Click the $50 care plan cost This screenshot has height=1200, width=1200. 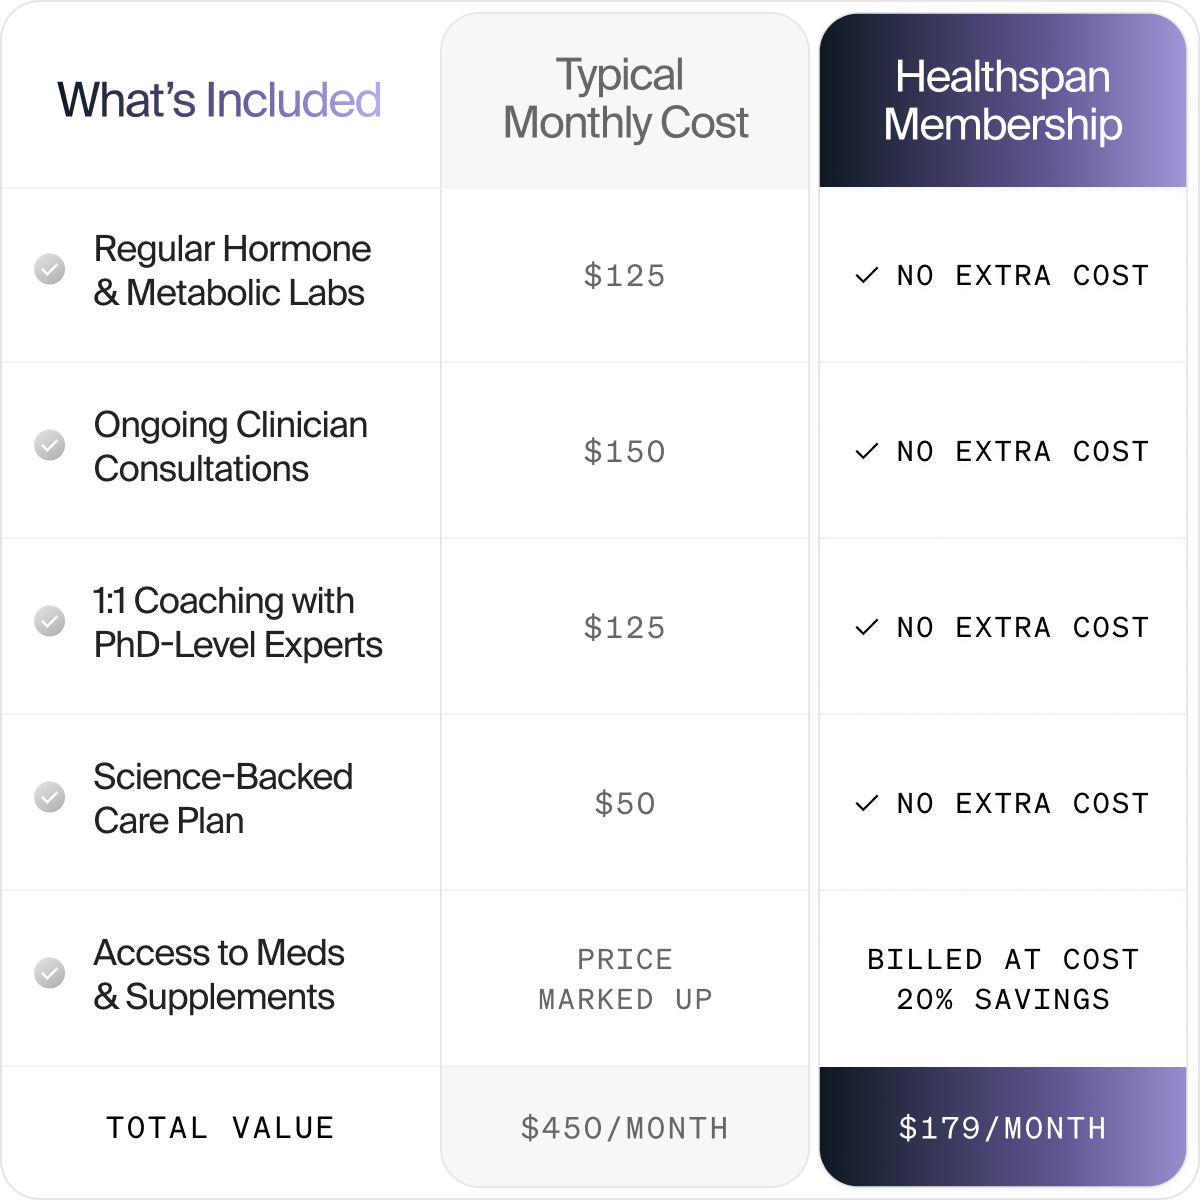coord(625,803)
